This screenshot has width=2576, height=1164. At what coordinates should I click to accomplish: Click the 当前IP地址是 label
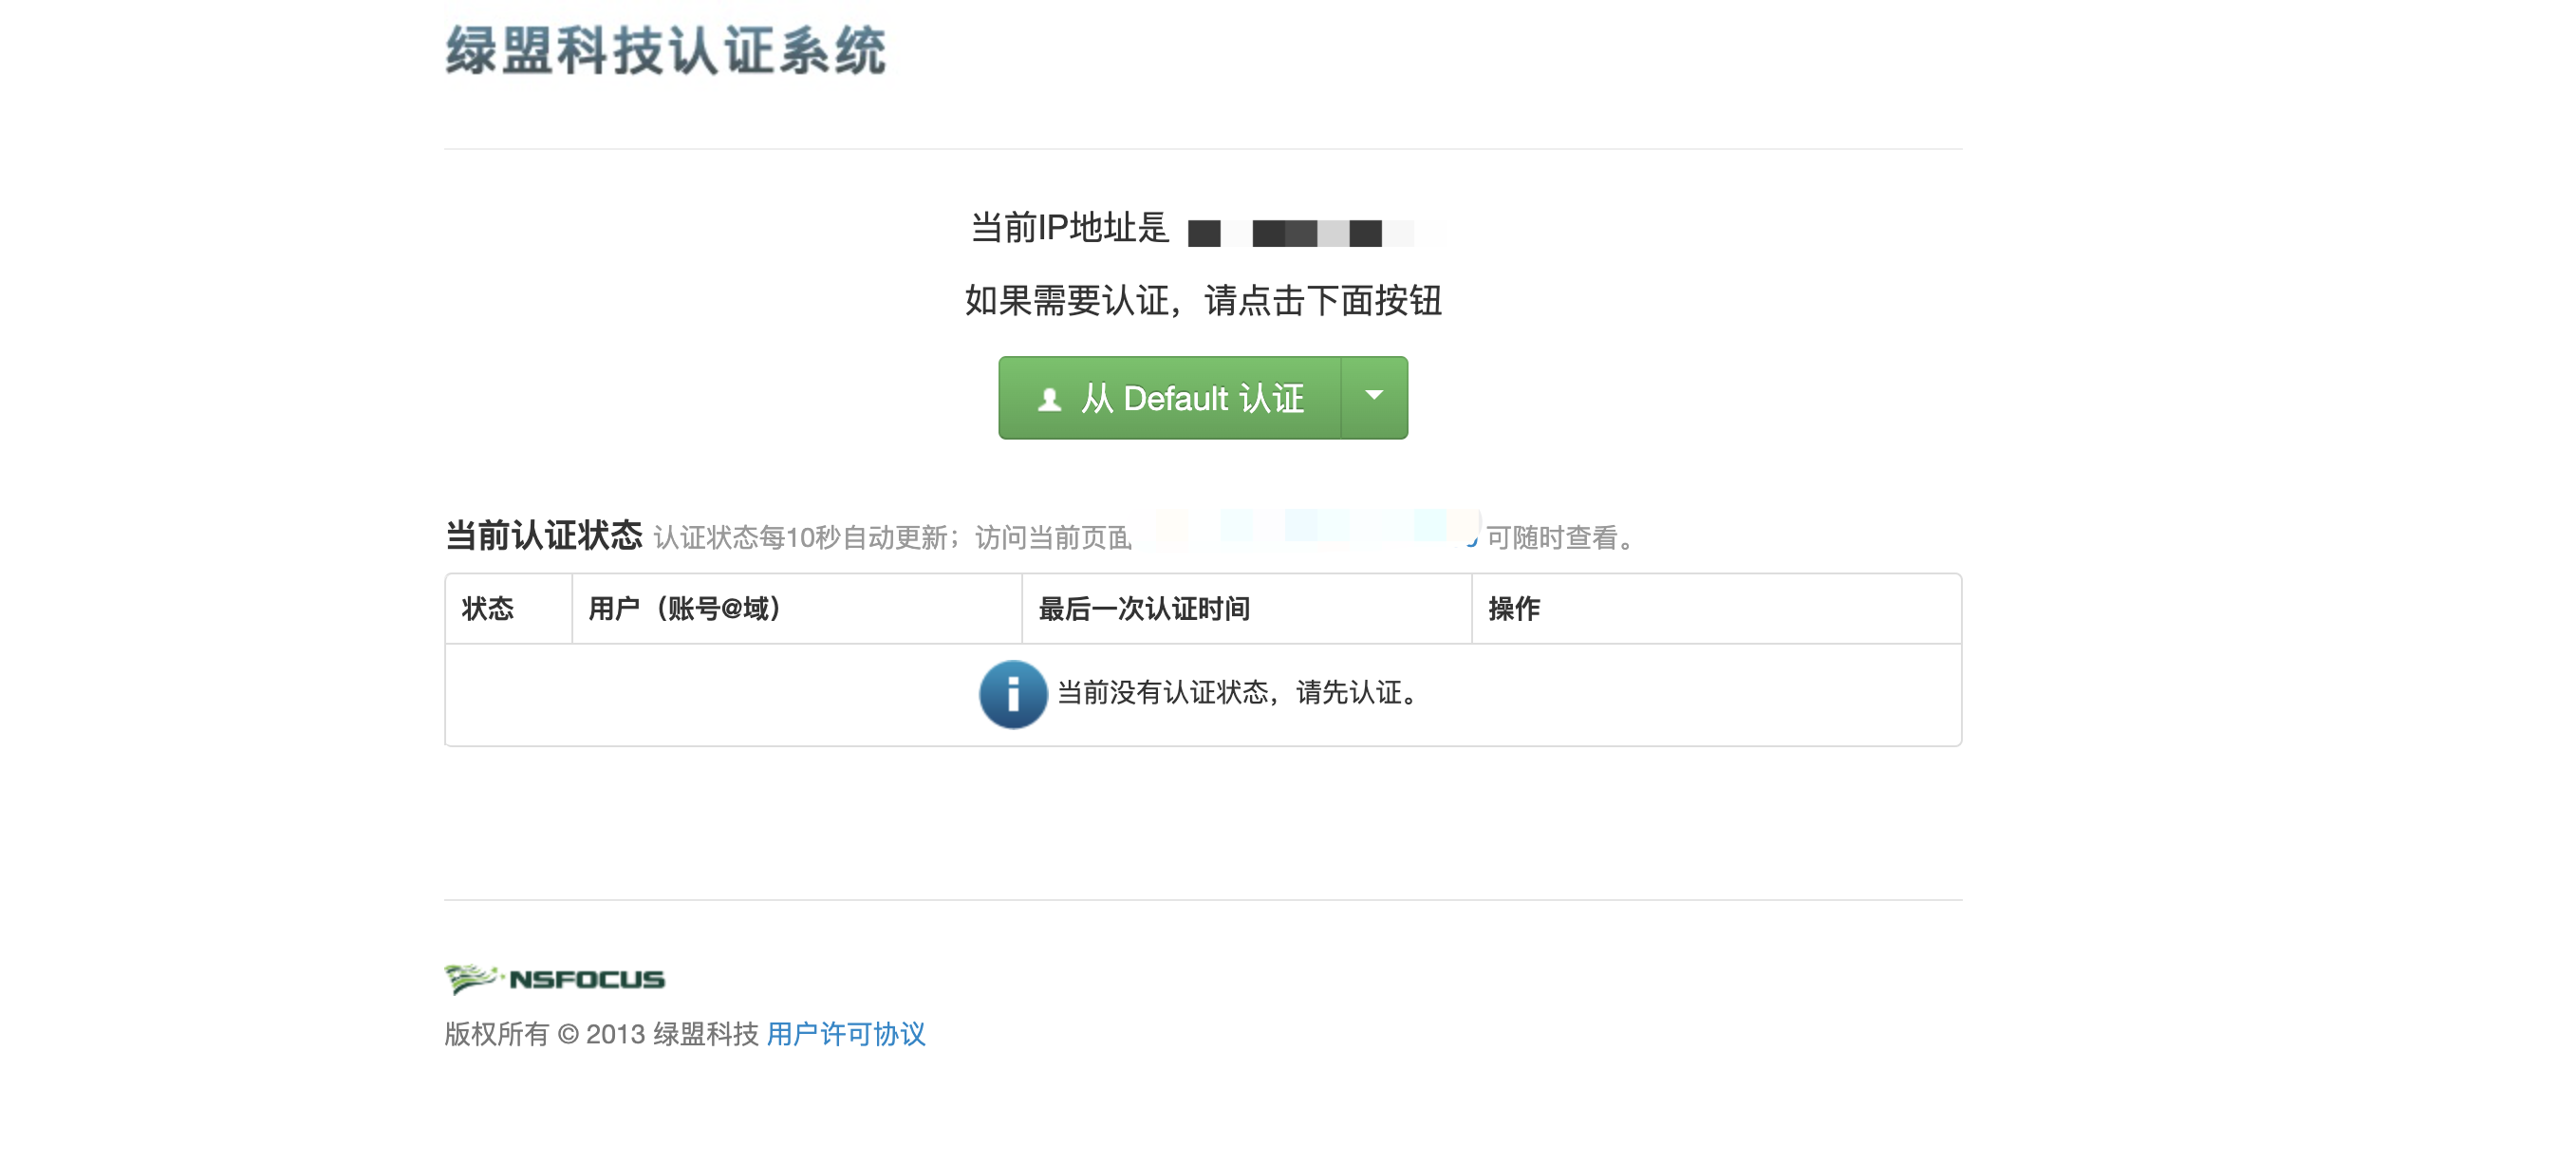[1069, 228]
